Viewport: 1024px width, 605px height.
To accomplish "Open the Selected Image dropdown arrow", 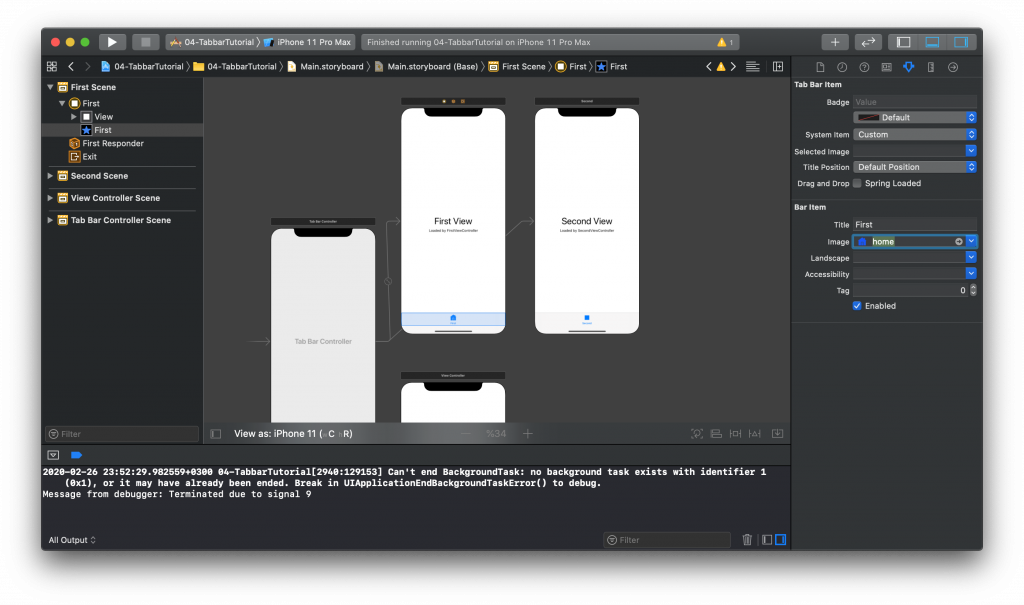I will (971, 151).
